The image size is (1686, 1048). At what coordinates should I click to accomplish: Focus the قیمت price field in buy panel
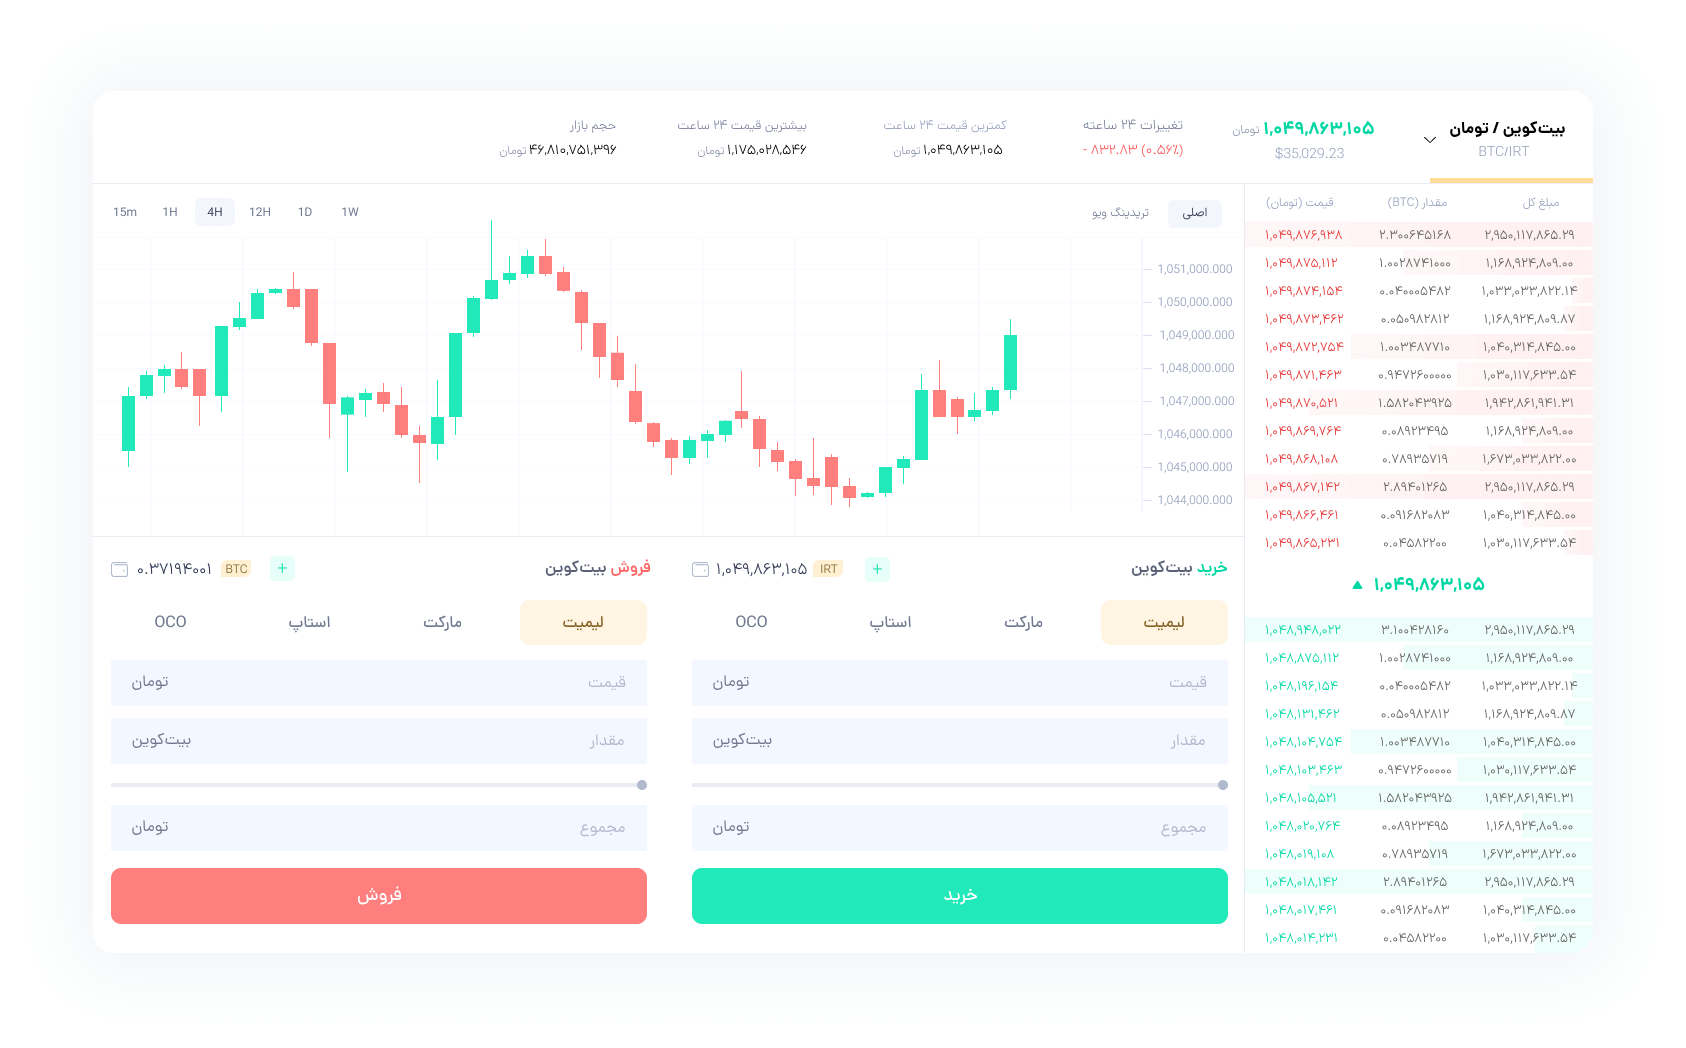tap(960, 683)
